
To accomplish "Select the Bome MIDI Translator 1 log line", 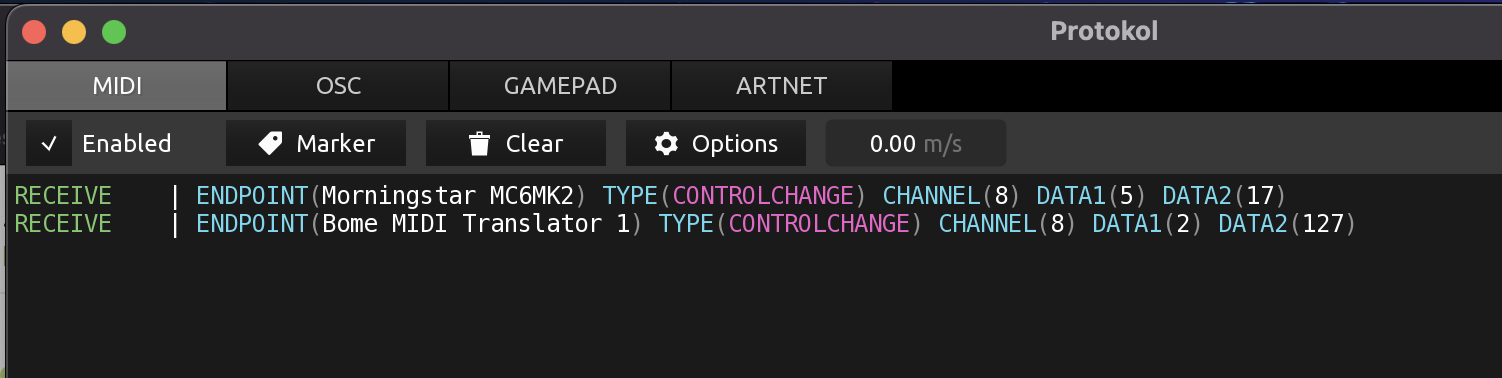I will pyautogui.click(x=685, y=223).
